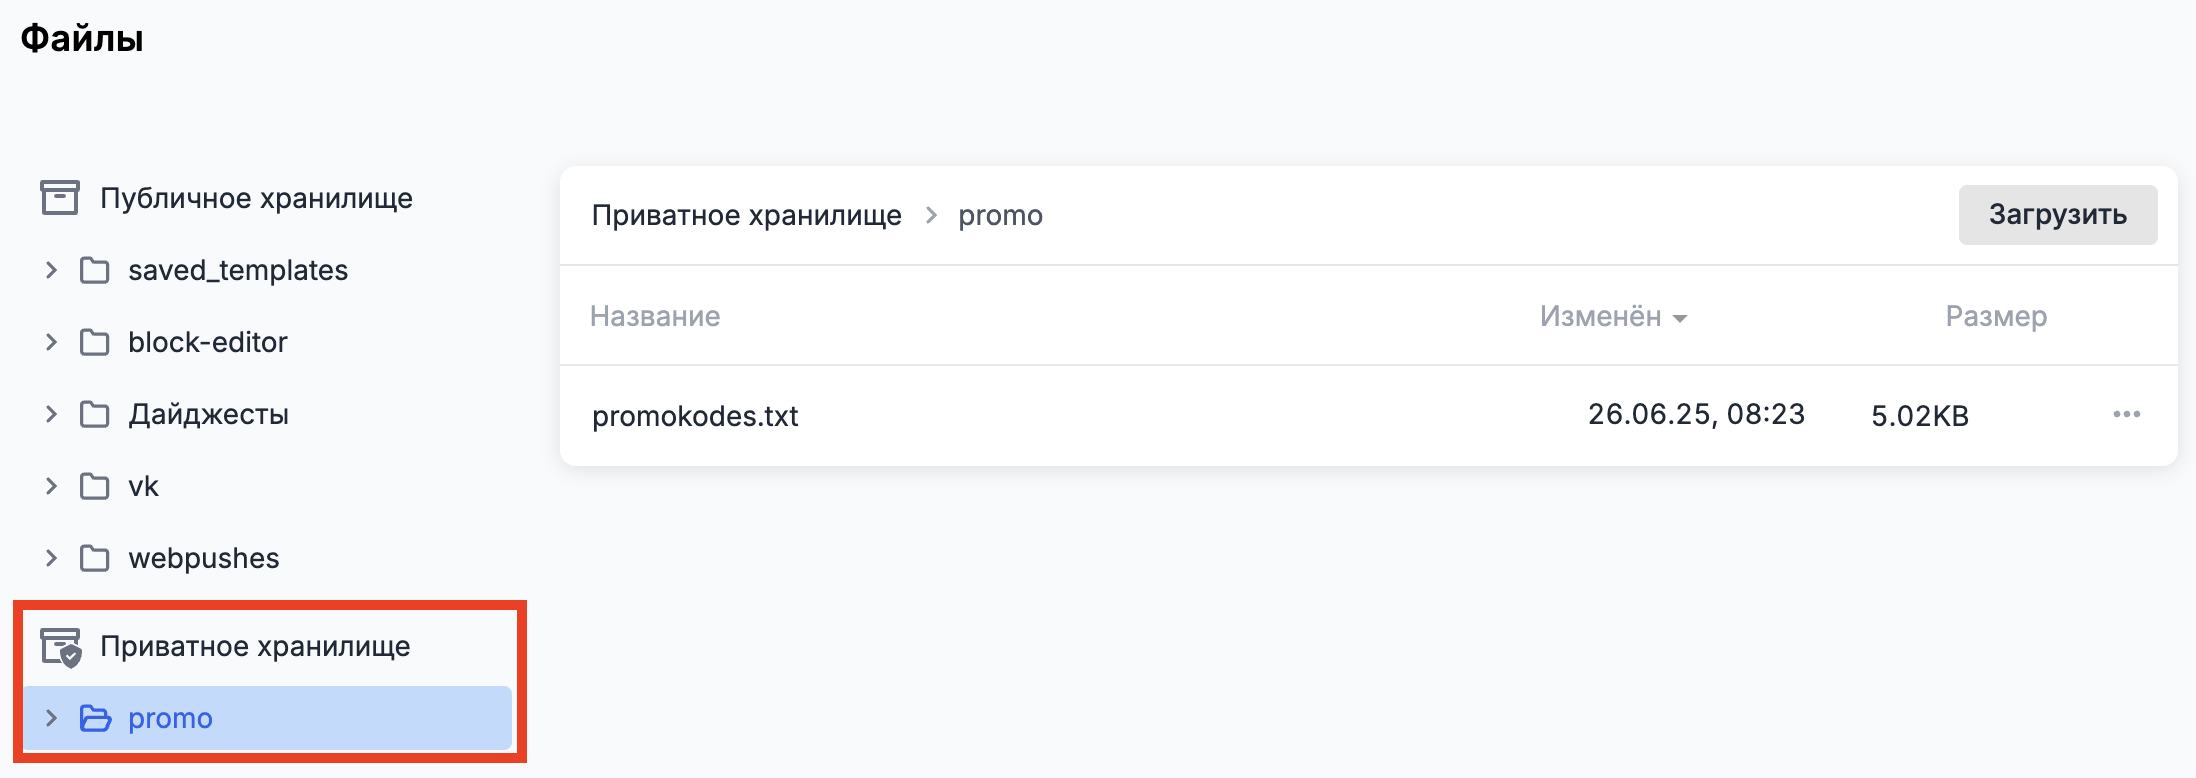Viewport: 2196px width, 778px height.
Task: Open Приватное хранилище via the breadcrumb
Action: tap(746, 214)
